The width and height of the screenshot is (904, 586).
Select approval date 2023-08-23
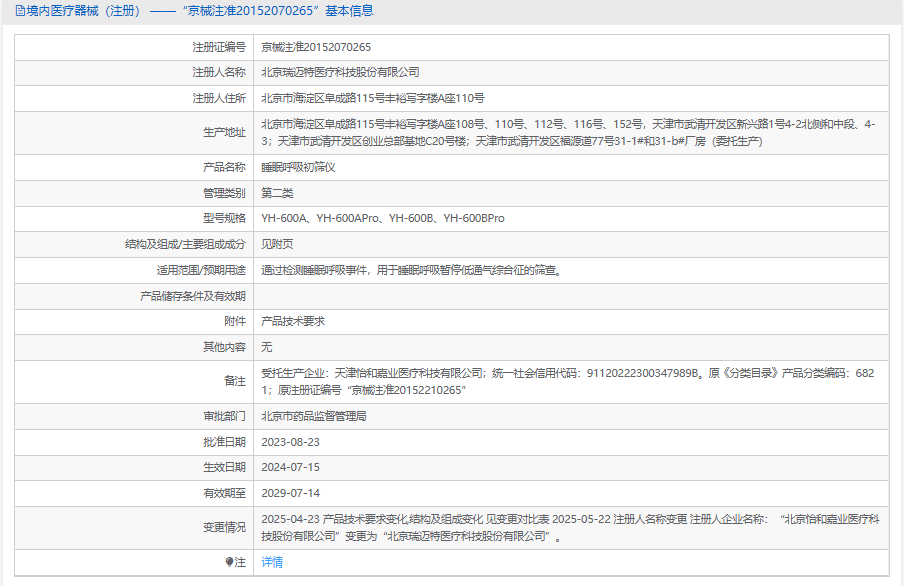tap(291, 442)
